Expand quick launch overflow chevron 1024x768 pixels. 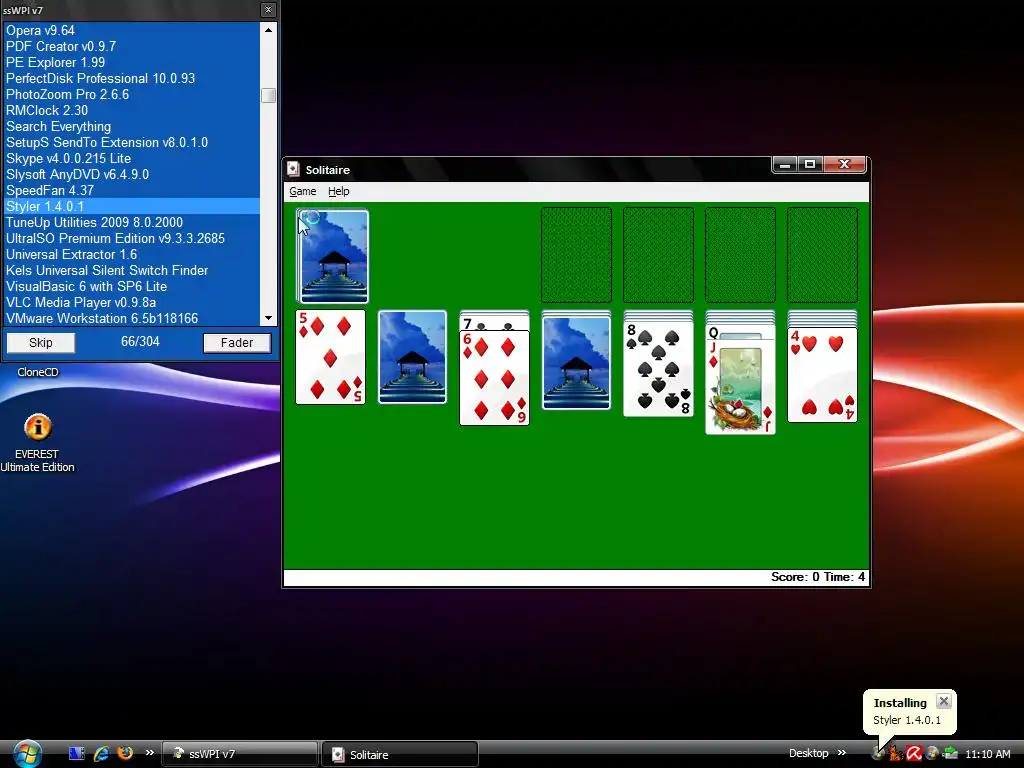pyautogui.click(x=150, y=753)
